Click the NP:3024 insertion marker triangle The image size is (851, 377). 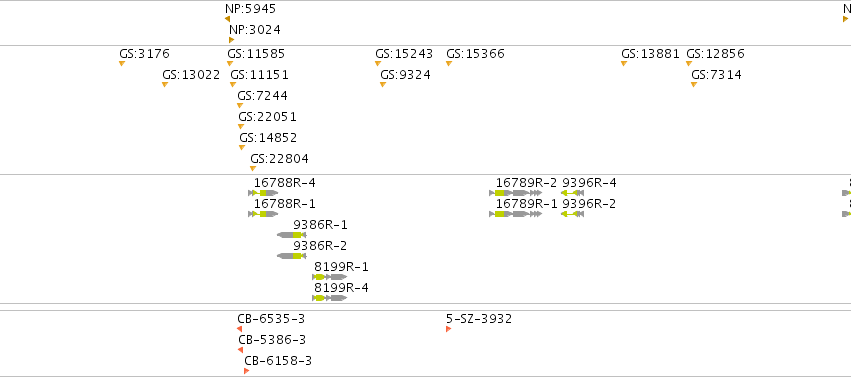pyautogui.click(x=232, y=40)
